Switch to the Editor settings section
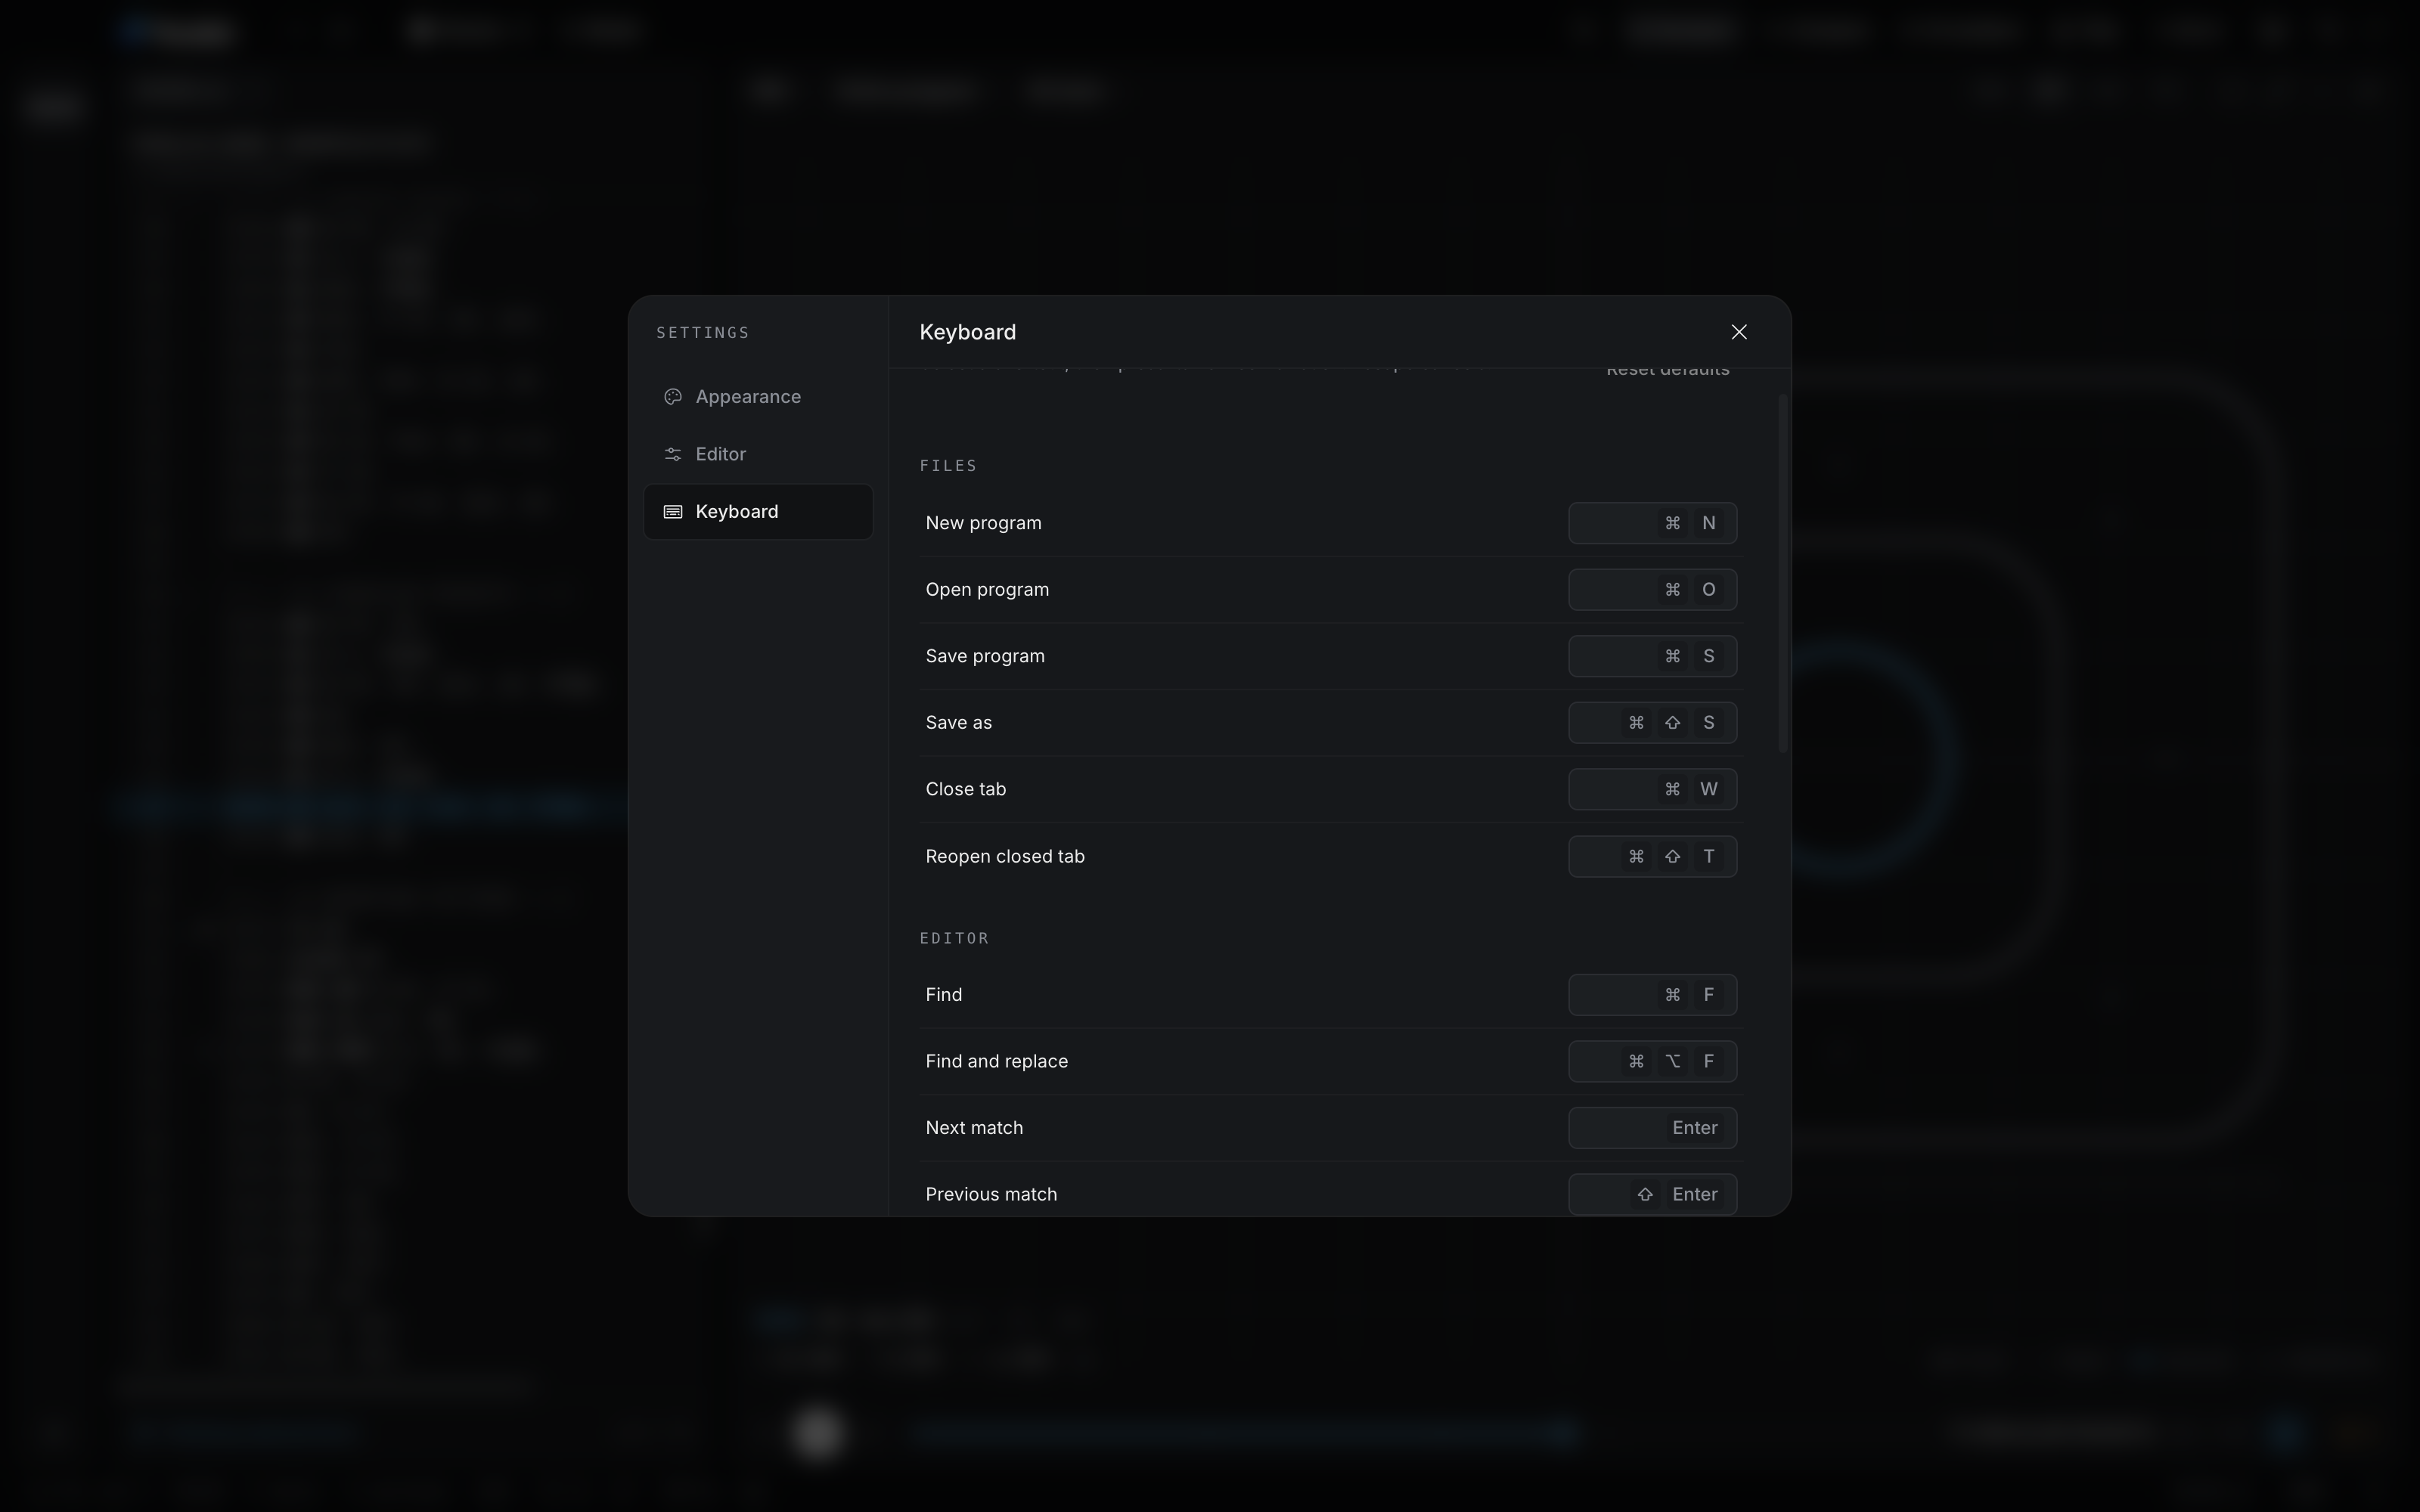The height and width of the screenshot is (1512, 2420). click(758, 454)
